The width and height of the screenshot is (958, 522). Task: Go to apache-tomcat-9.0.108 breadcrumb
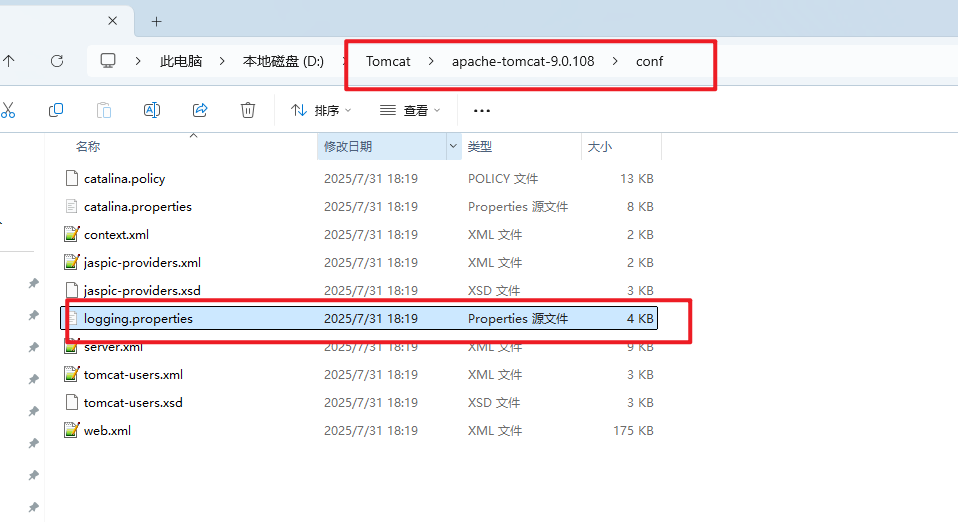pyautogui.click(x=523, y=61)
